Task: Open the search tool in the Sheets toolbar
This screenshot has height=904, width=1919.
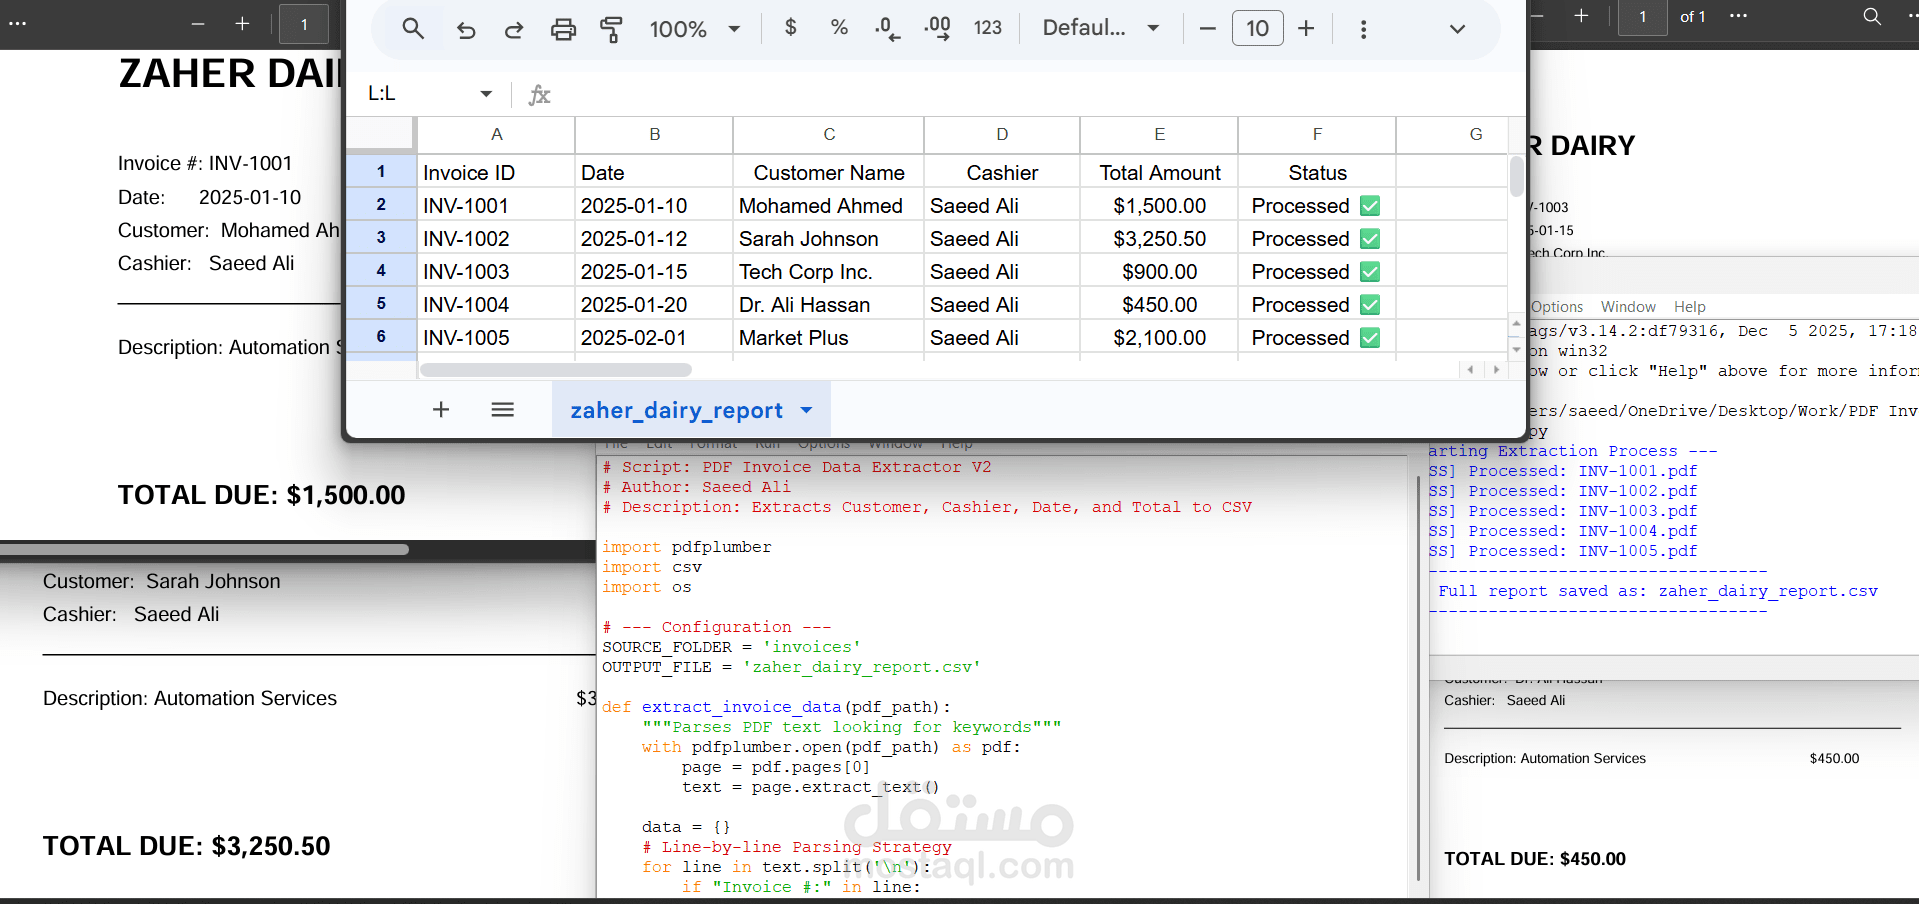Action: 413,29
